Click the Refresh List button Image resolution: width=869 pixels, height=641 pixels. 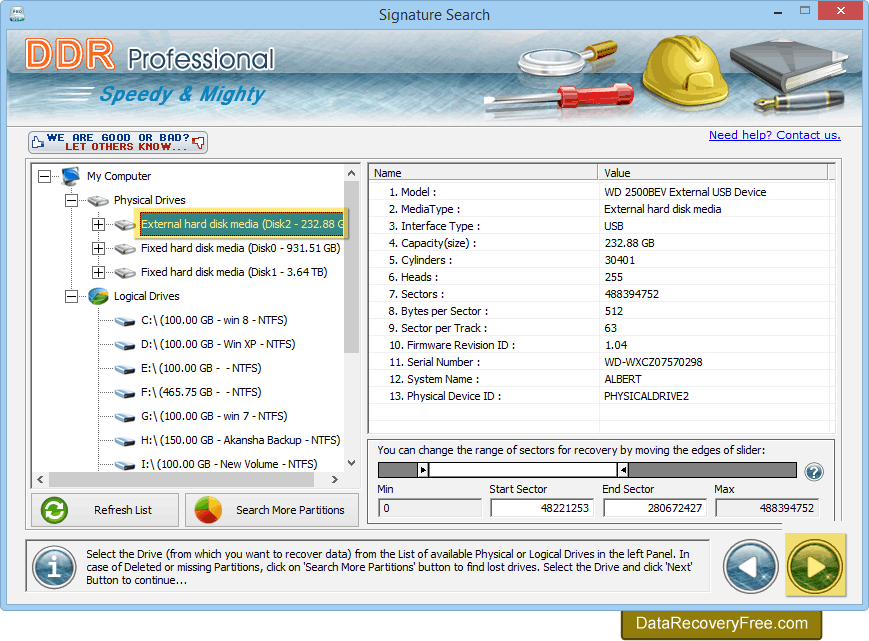[105, 510]
